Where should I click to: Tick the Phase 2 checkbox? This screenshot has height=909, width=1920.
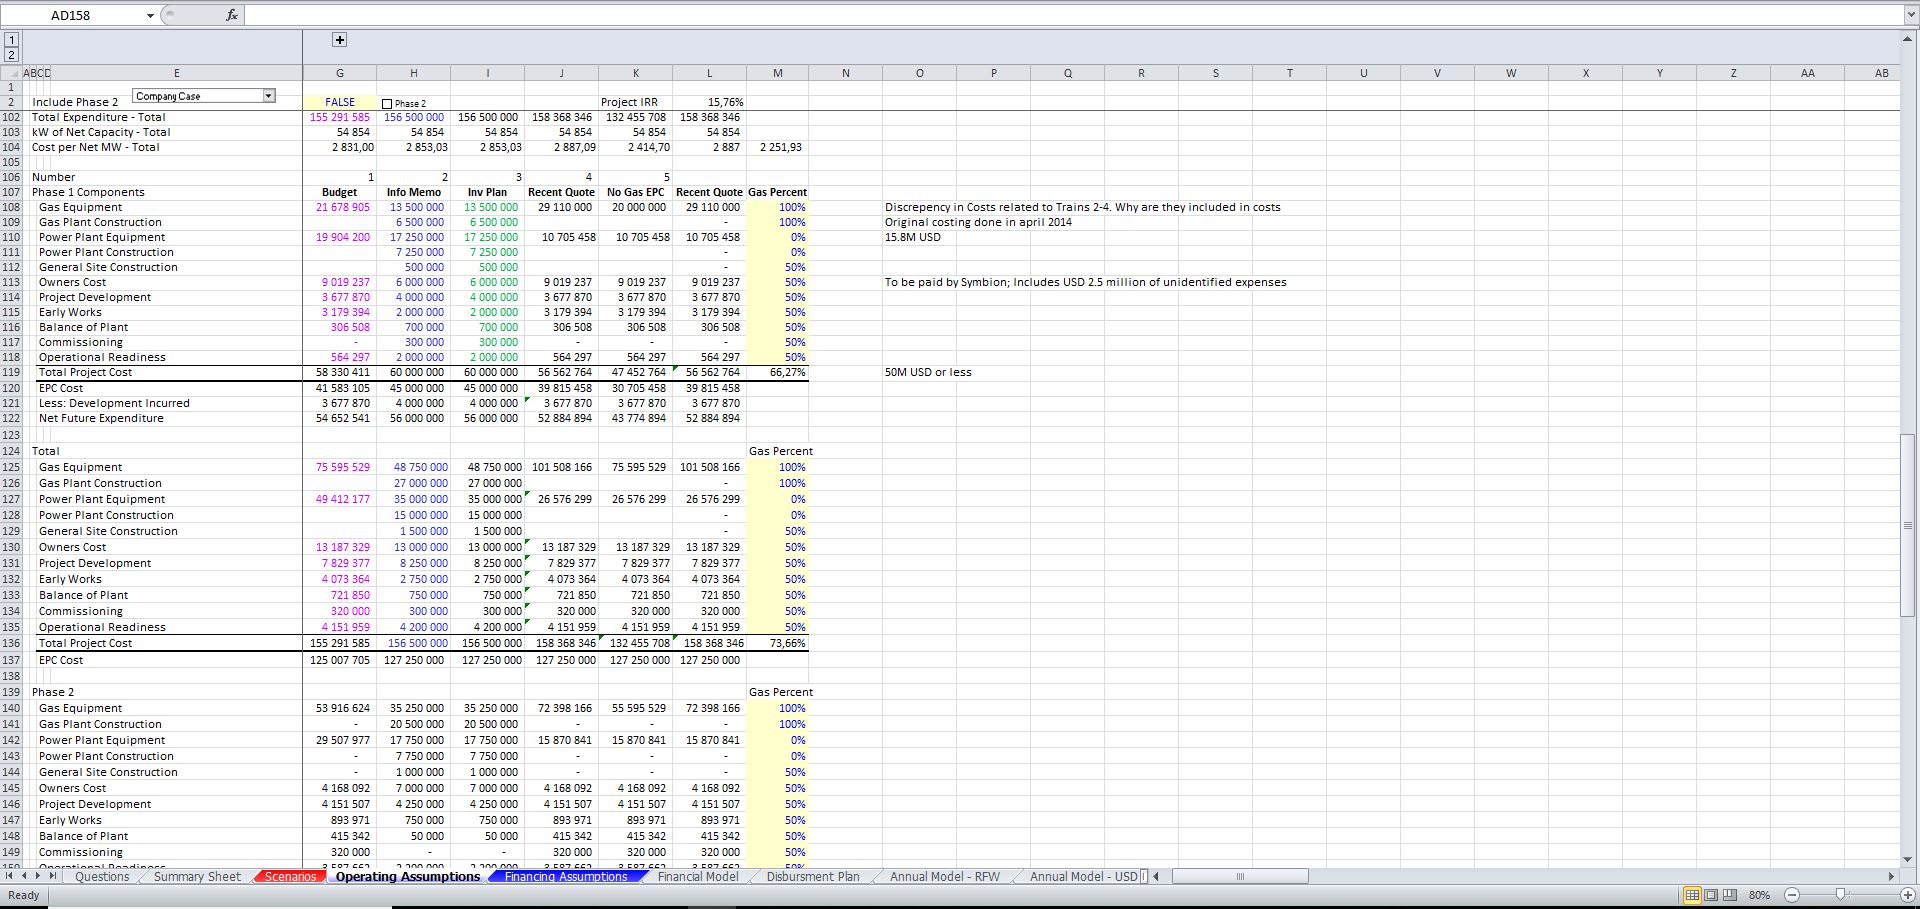(386, 102)
